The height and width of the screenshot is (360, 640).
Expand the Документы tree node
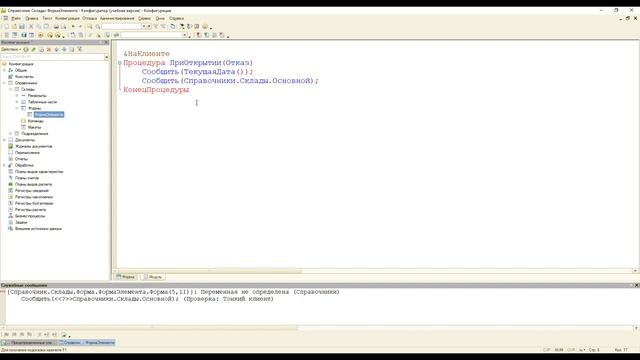4,140
